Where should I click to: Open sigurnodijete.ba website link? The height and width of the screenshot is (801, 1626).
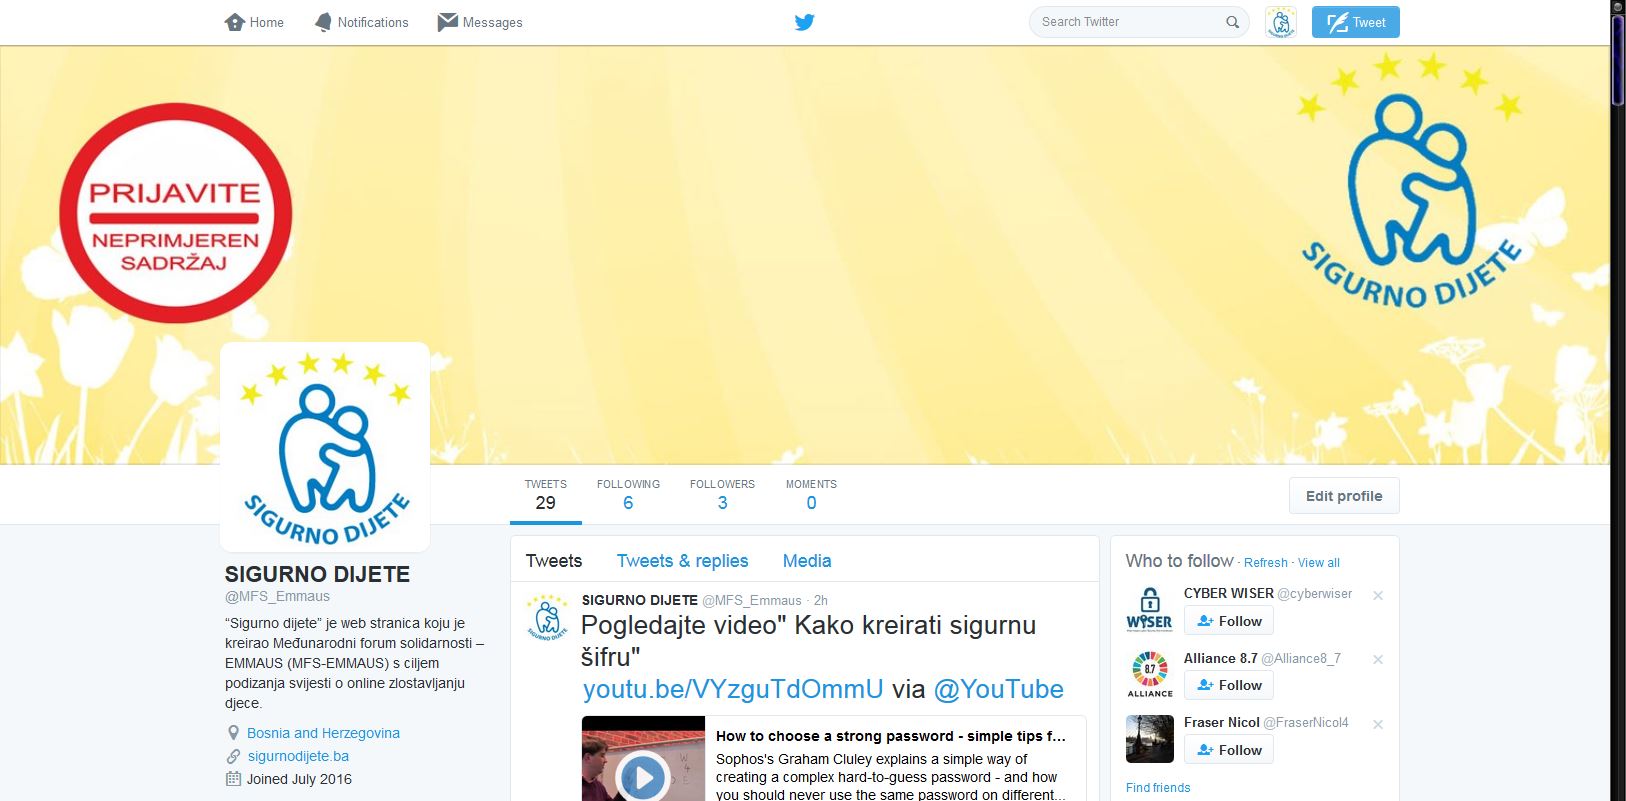pos(298,756)
